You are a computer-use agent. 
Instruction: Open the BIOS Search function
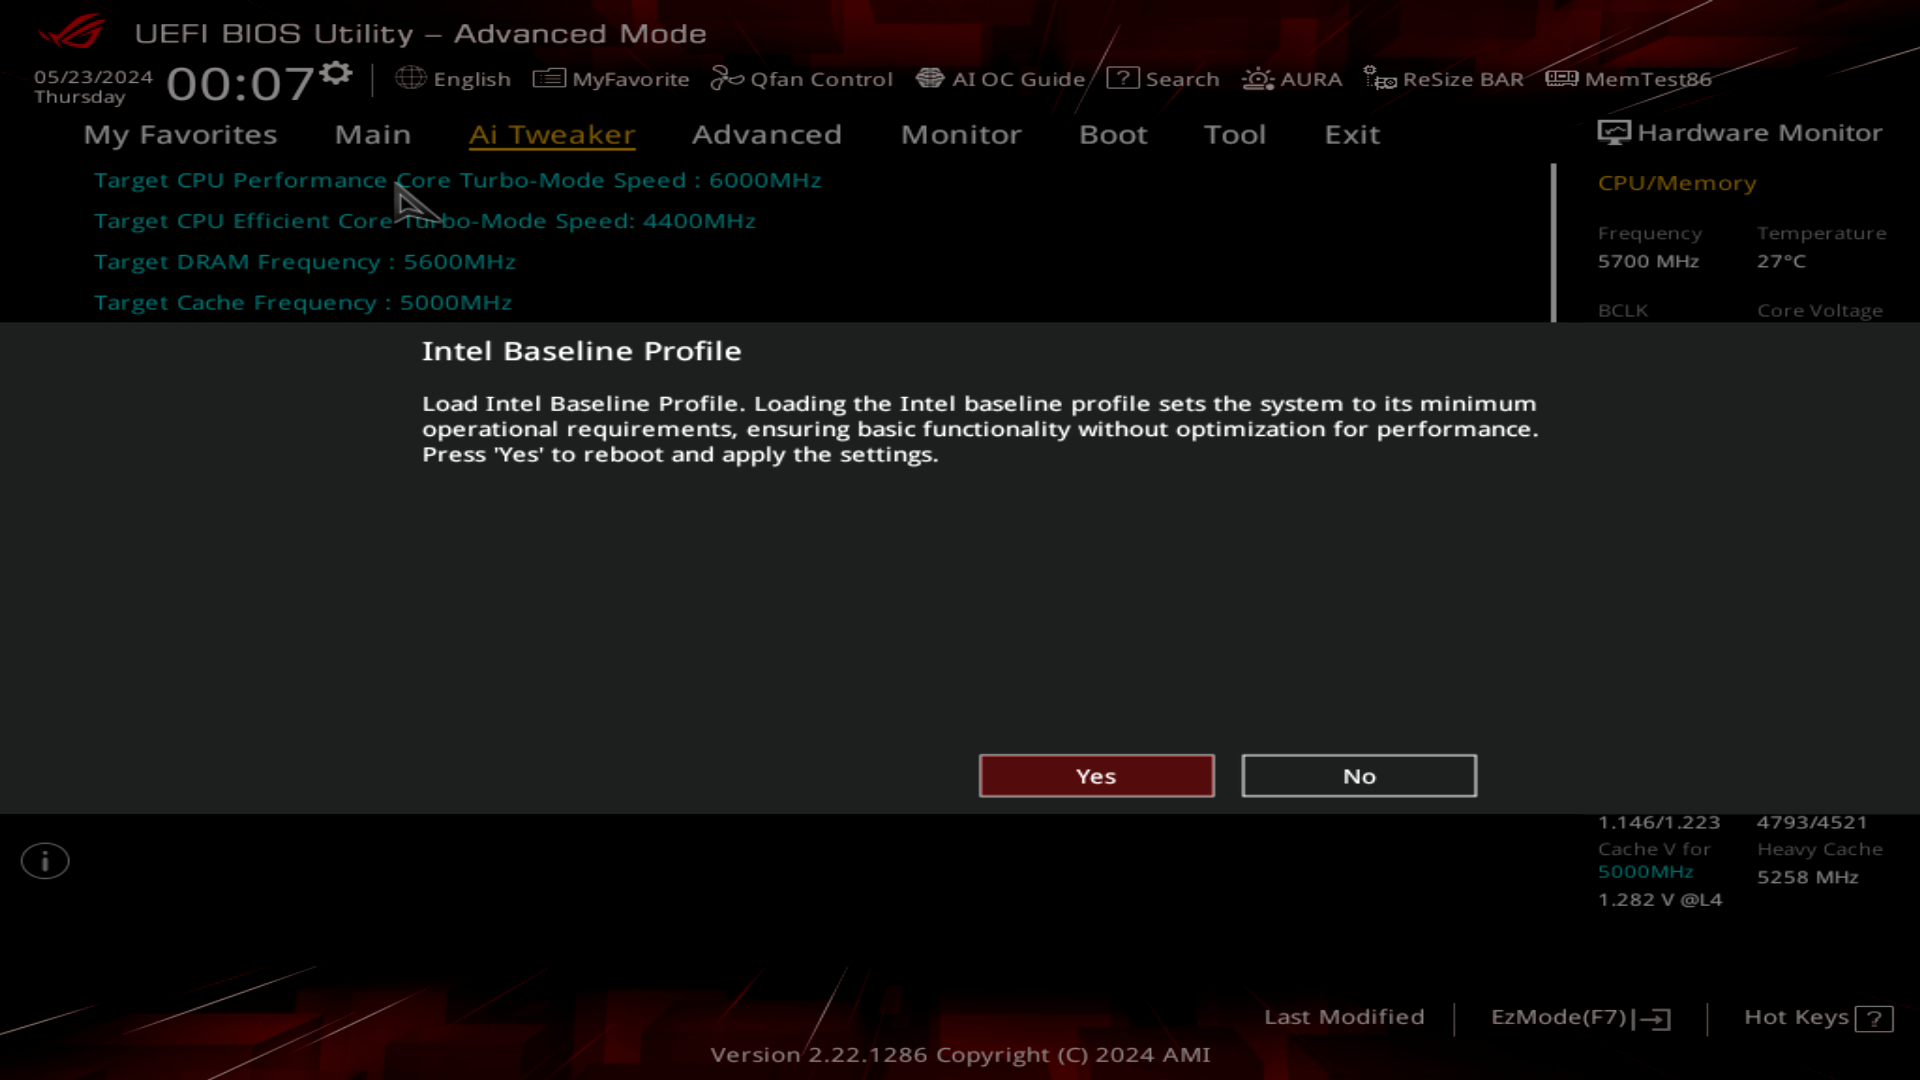click(1163, 79)
